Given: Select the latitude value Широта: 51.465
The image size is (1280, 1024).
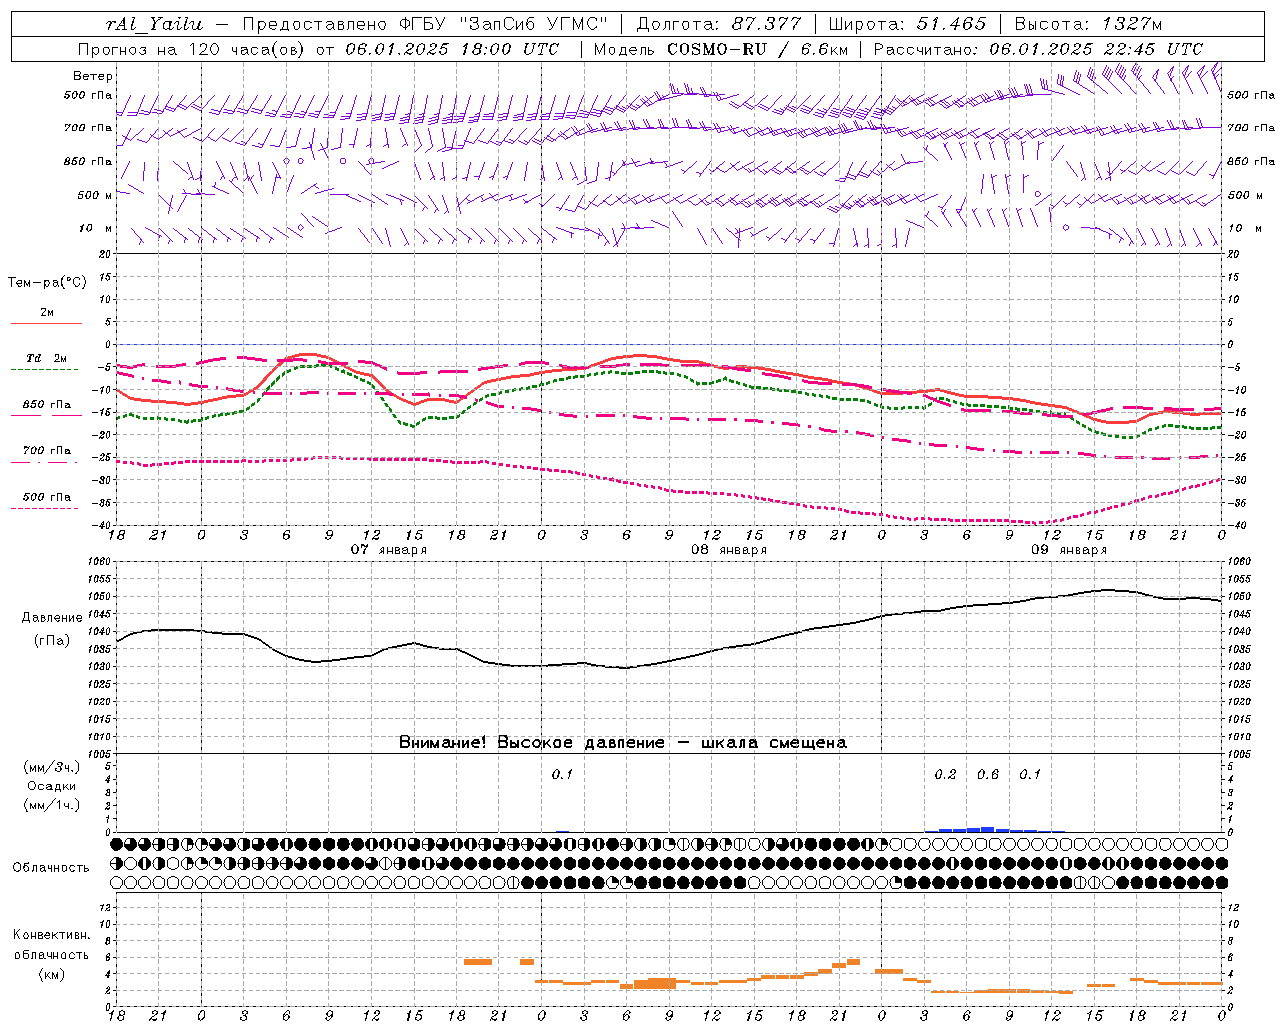Looking at the screenshot, I should click(x=905, y=24).
